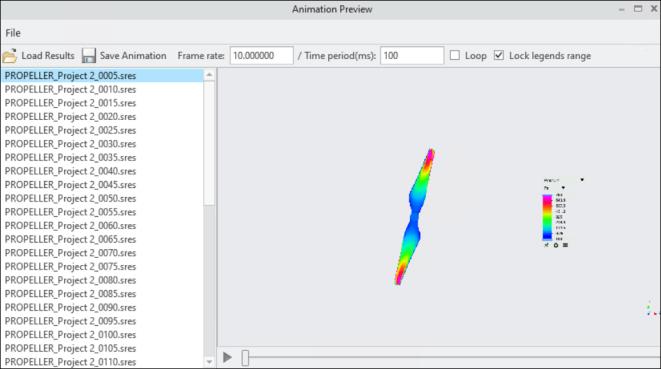Viewport: 661px width, 369px height.
Task: Select PROPELLER_Project 2_0090.sres
Action: [x=102, y=307]
